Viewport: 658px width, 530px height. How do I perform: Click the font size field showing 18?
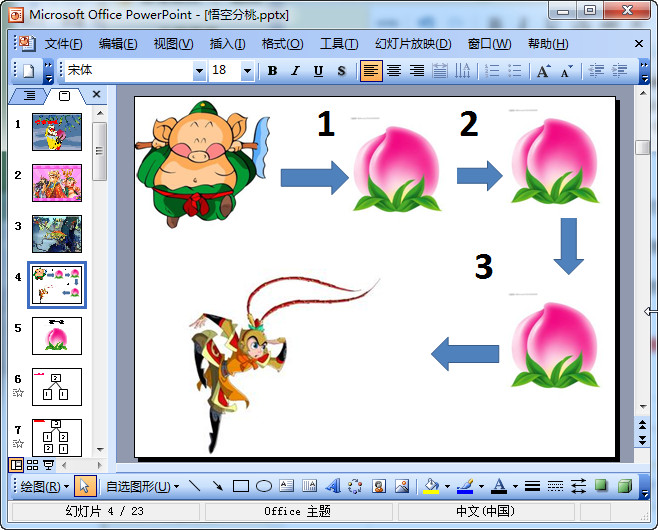[225, 70]
